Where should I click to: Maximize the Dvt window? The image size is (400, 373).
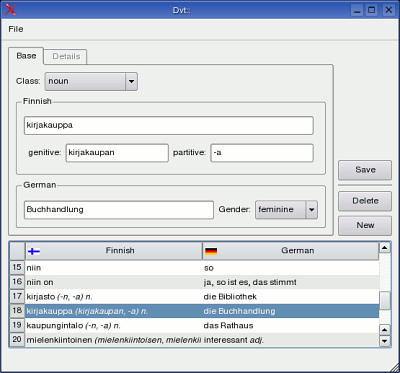[372, 10]
